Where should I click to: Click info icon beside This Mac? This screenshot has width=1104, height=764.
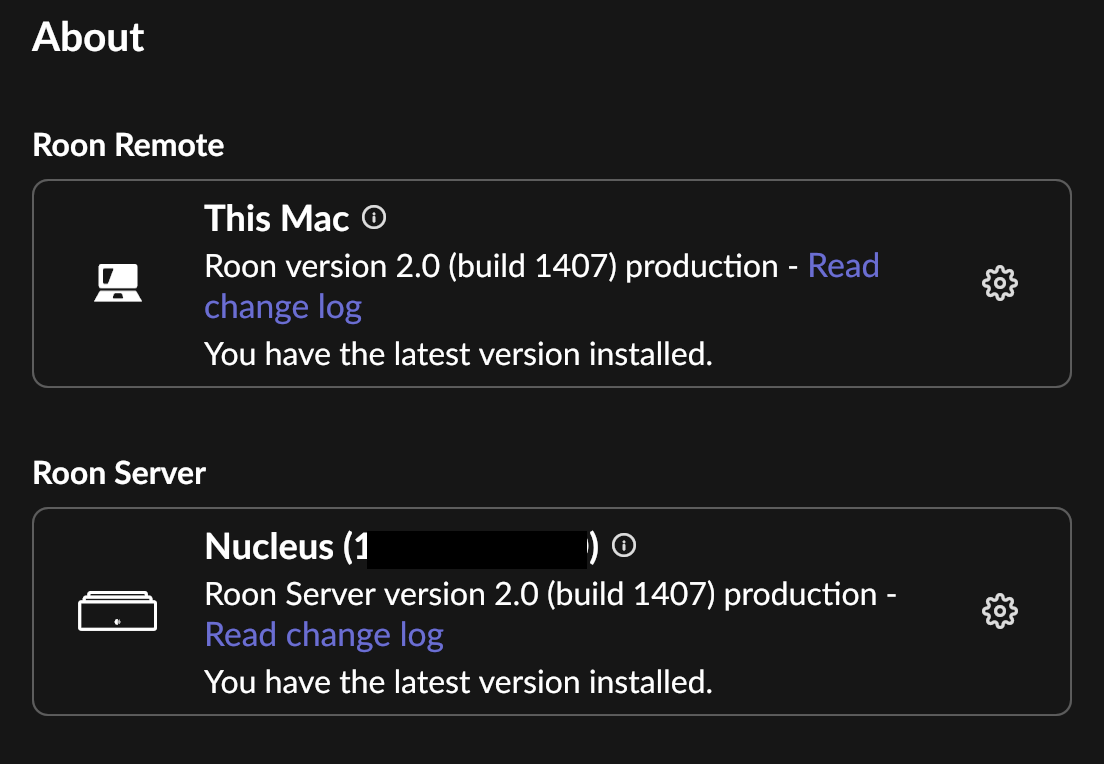pyautogui.click(x=374, y=217)
